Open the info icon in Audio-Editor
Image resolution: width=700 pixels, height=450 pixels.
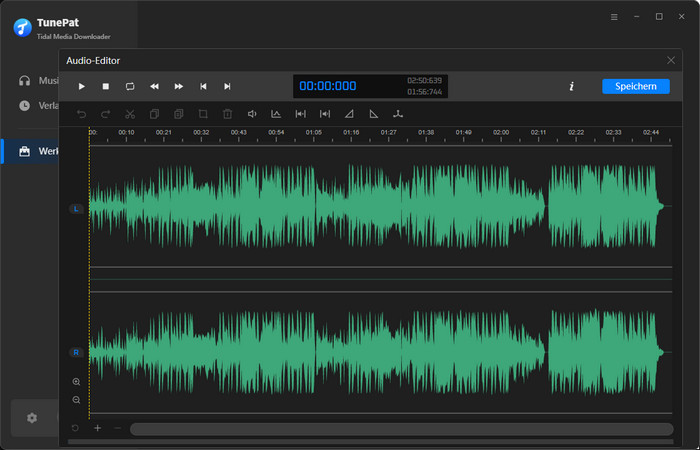(x=571, y=87)
